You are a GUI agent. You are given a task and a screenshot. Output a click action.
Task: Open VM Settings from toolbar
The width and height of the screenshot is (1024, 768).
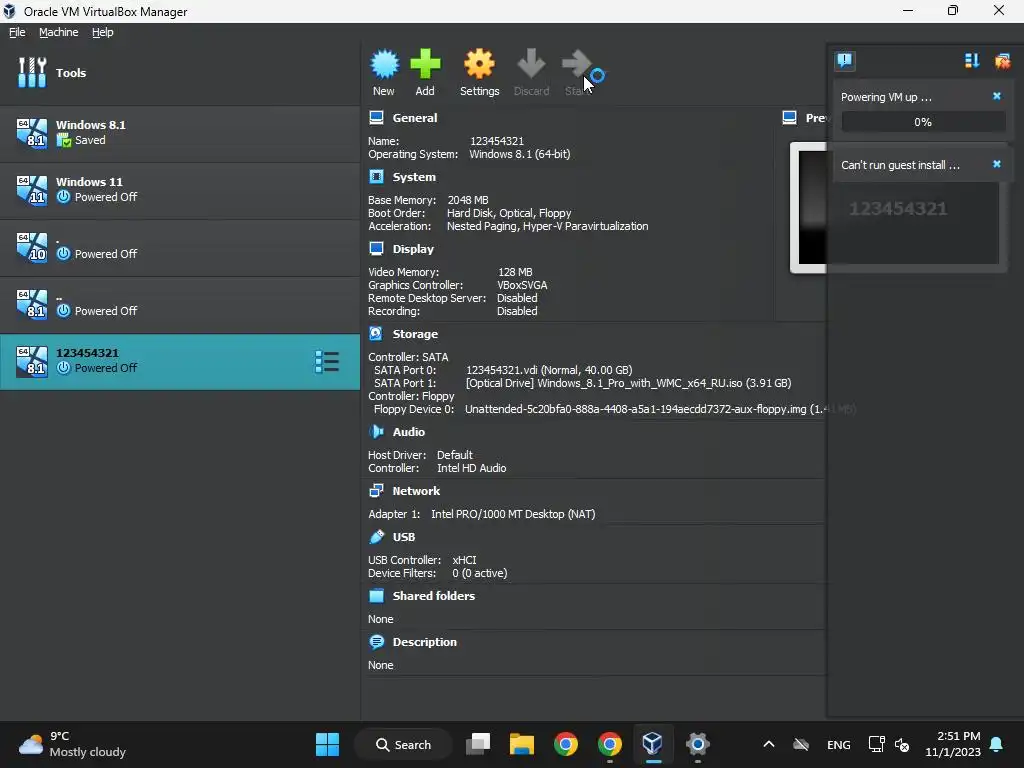[x=479, y=72]
